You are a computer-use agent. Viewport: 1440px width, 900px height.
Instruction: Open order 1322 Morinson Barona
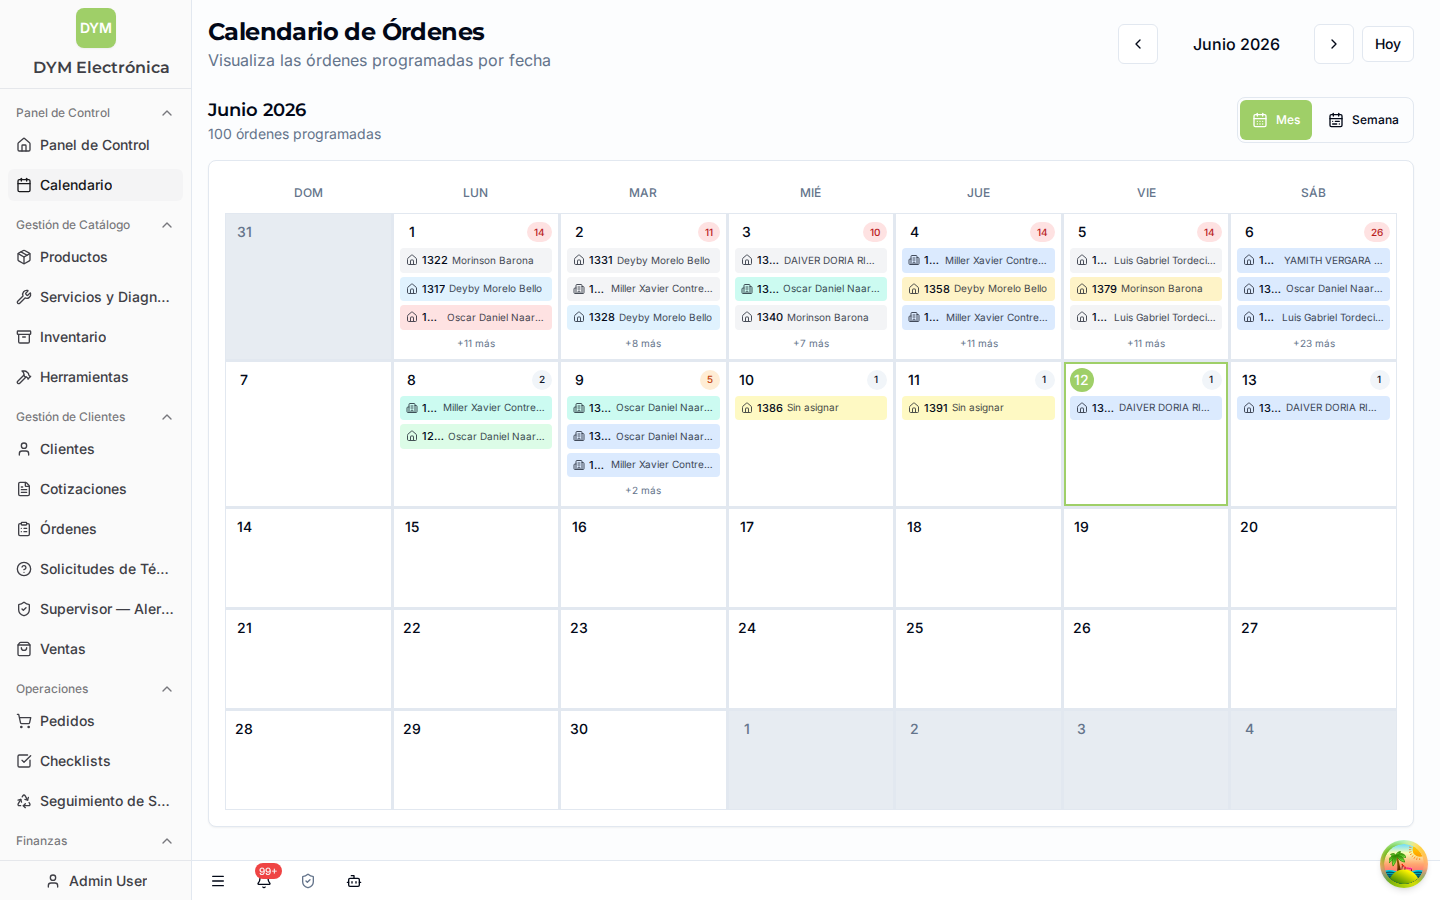[x=476, y=261]
